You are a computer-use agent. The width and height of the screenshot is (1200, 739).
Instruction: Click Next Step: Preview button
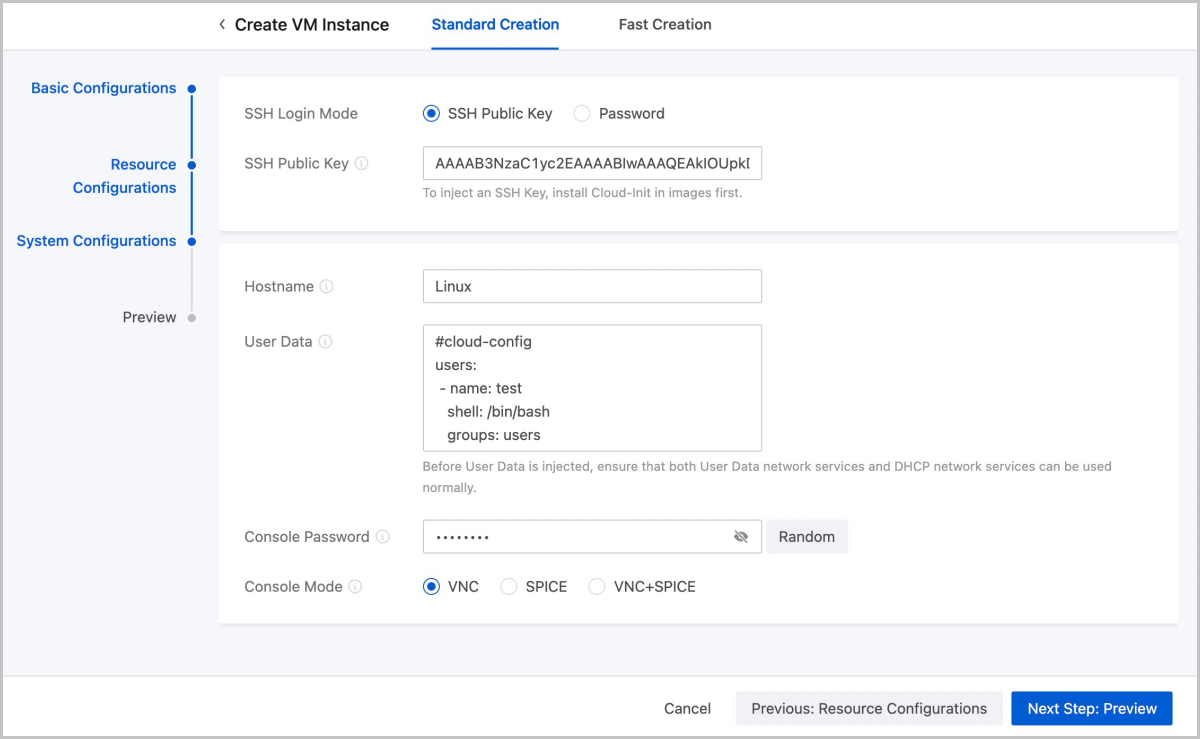[x=1092, y=708]
